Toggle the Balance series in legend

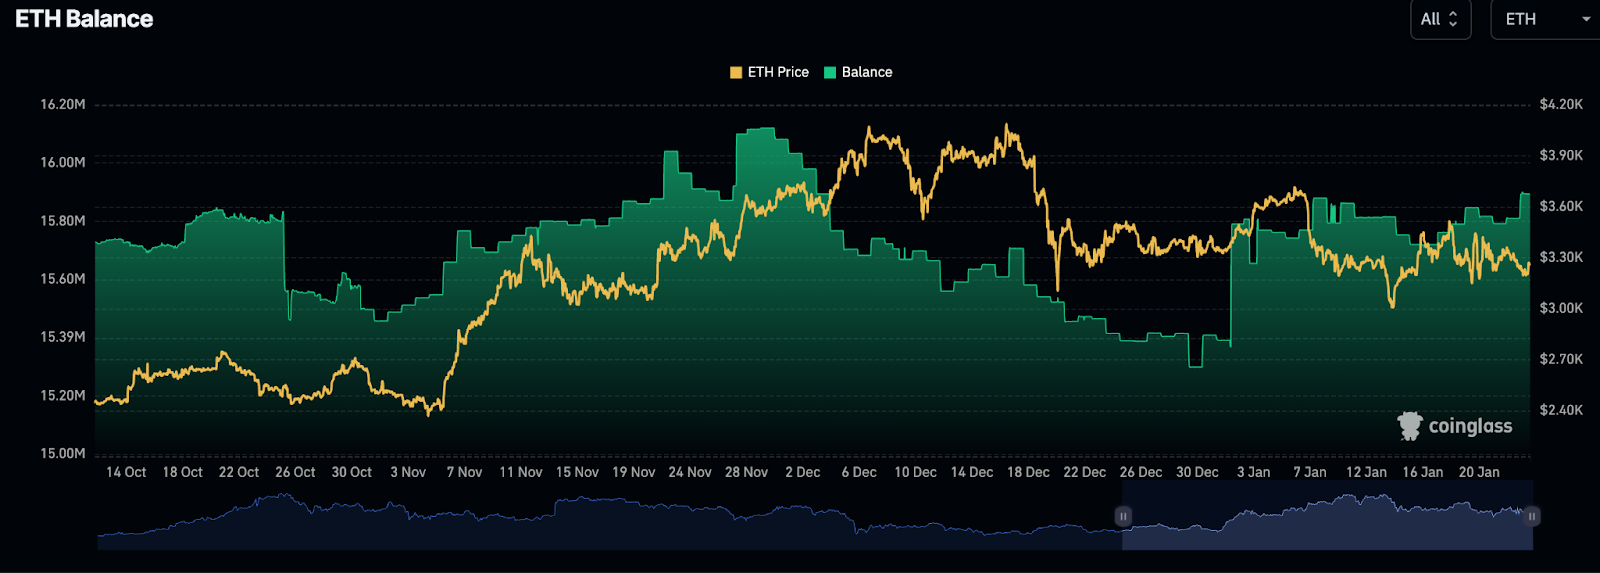point(866,72)
